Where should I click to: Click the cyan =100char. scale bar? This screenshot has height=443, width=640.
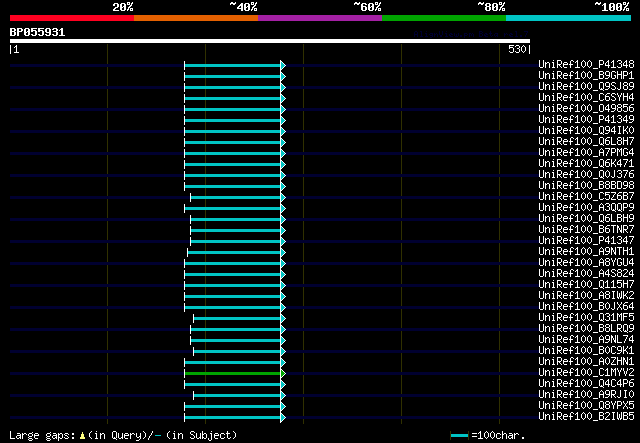click(459, 436)
